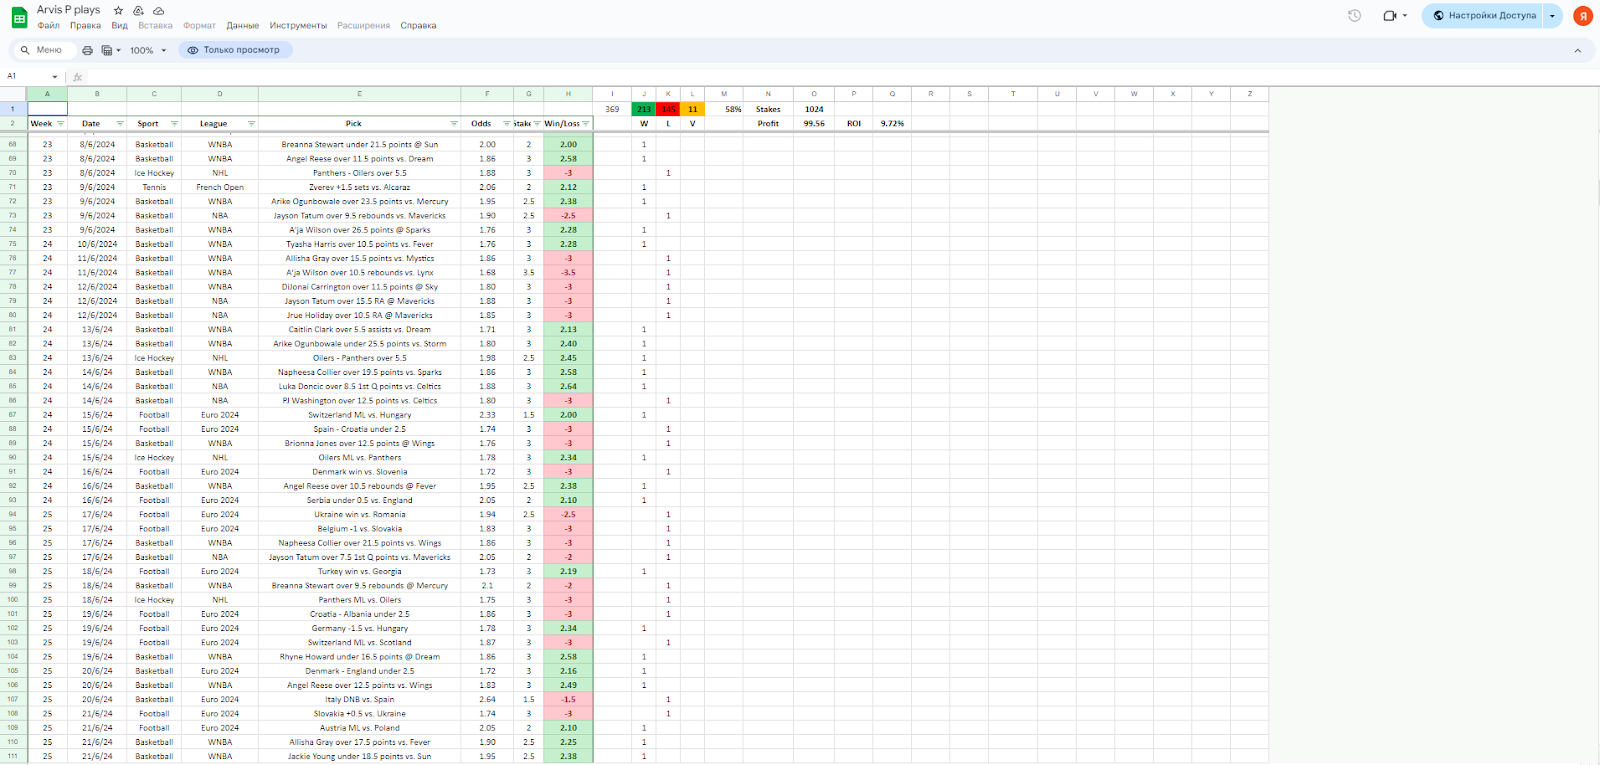Select the "Denmark win vs. Slovenia" cell
Viewport: 1600px width, 765px height.
(359, 472)
